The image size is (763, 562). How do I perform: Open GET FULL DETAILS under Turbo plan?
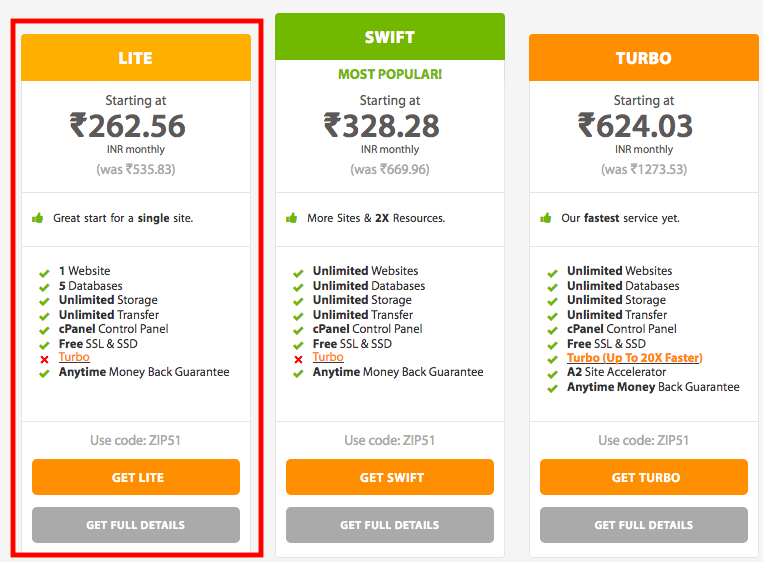pyautogui.click(x=644, y=525)
